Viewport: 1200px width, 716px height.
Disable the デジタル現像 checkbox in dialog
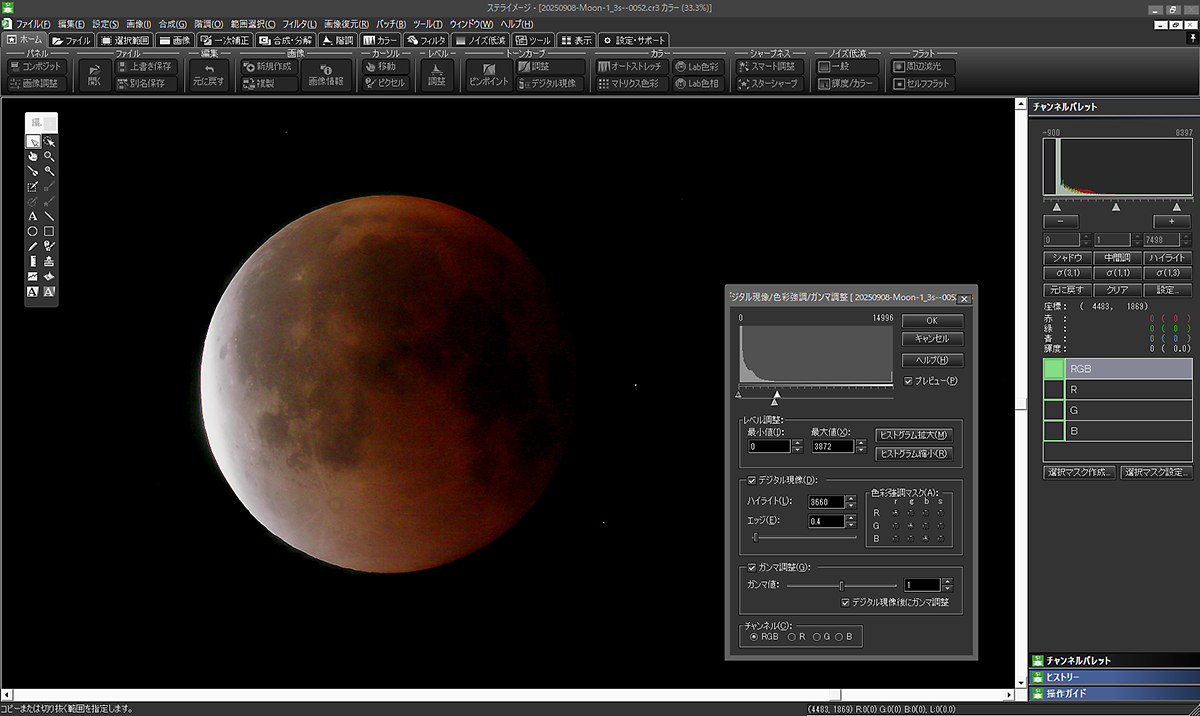(752, 480)
